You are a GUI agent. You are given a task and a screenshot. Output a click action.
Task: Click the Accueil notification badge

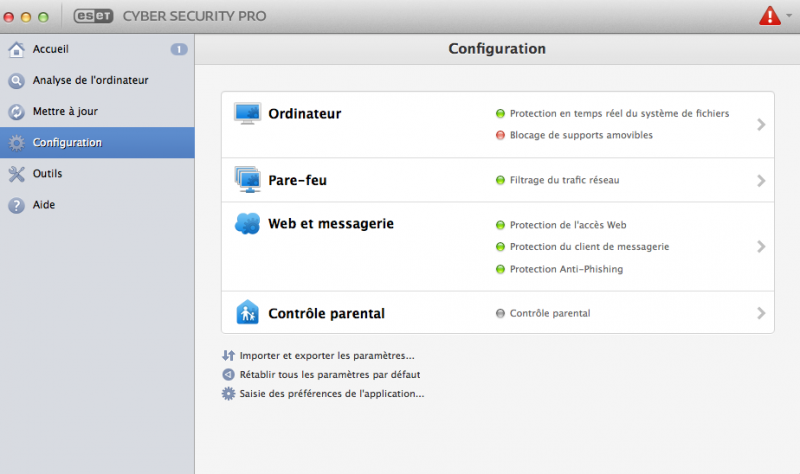pyautogui.click(x=179, y=49)
